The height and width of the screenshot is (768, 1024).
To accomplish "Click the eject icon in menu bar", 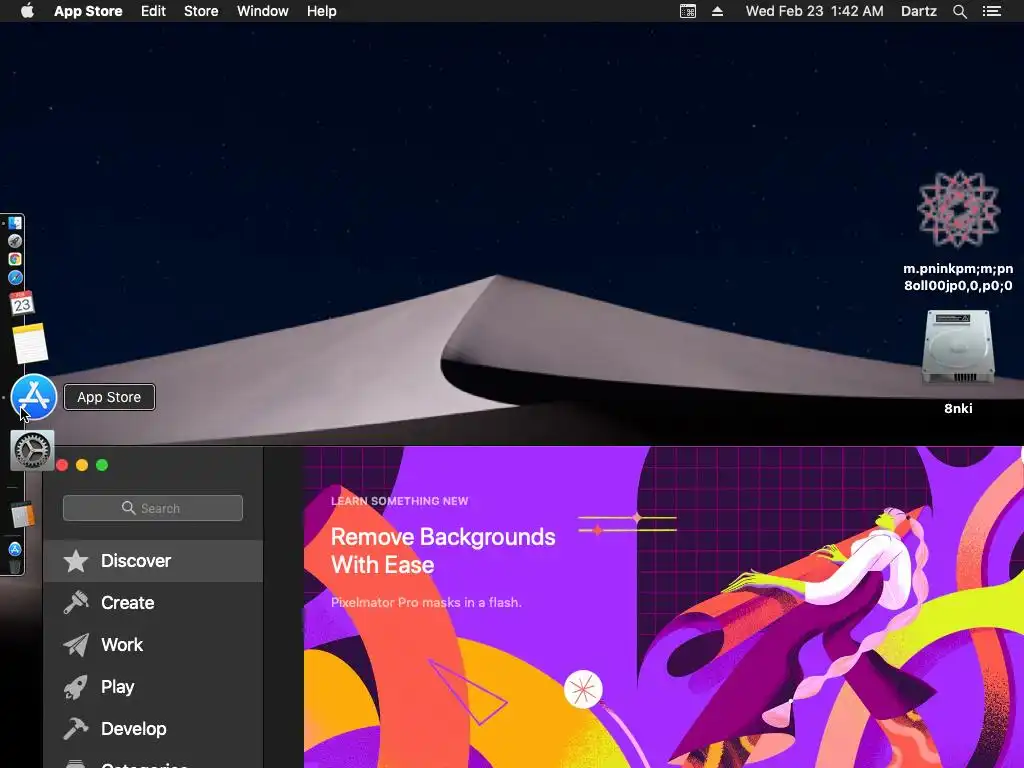I will click(x=717, y=11).
